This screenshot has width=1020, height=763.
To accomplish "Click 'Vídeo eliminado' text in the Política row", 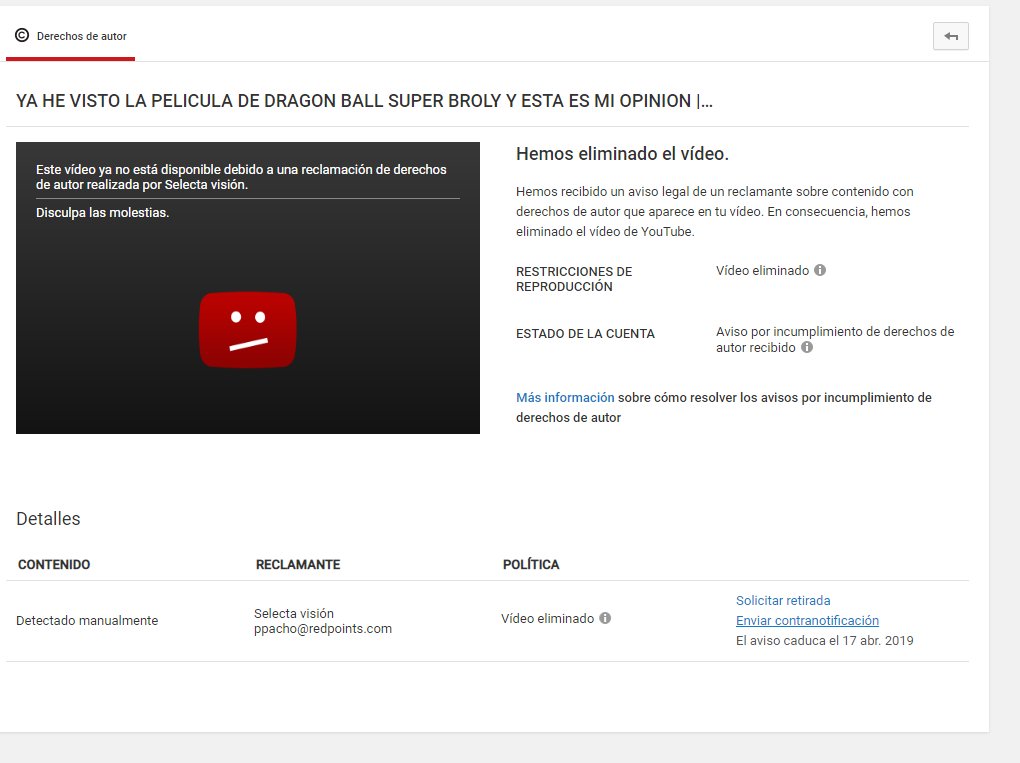I will (x=547, y=619).
